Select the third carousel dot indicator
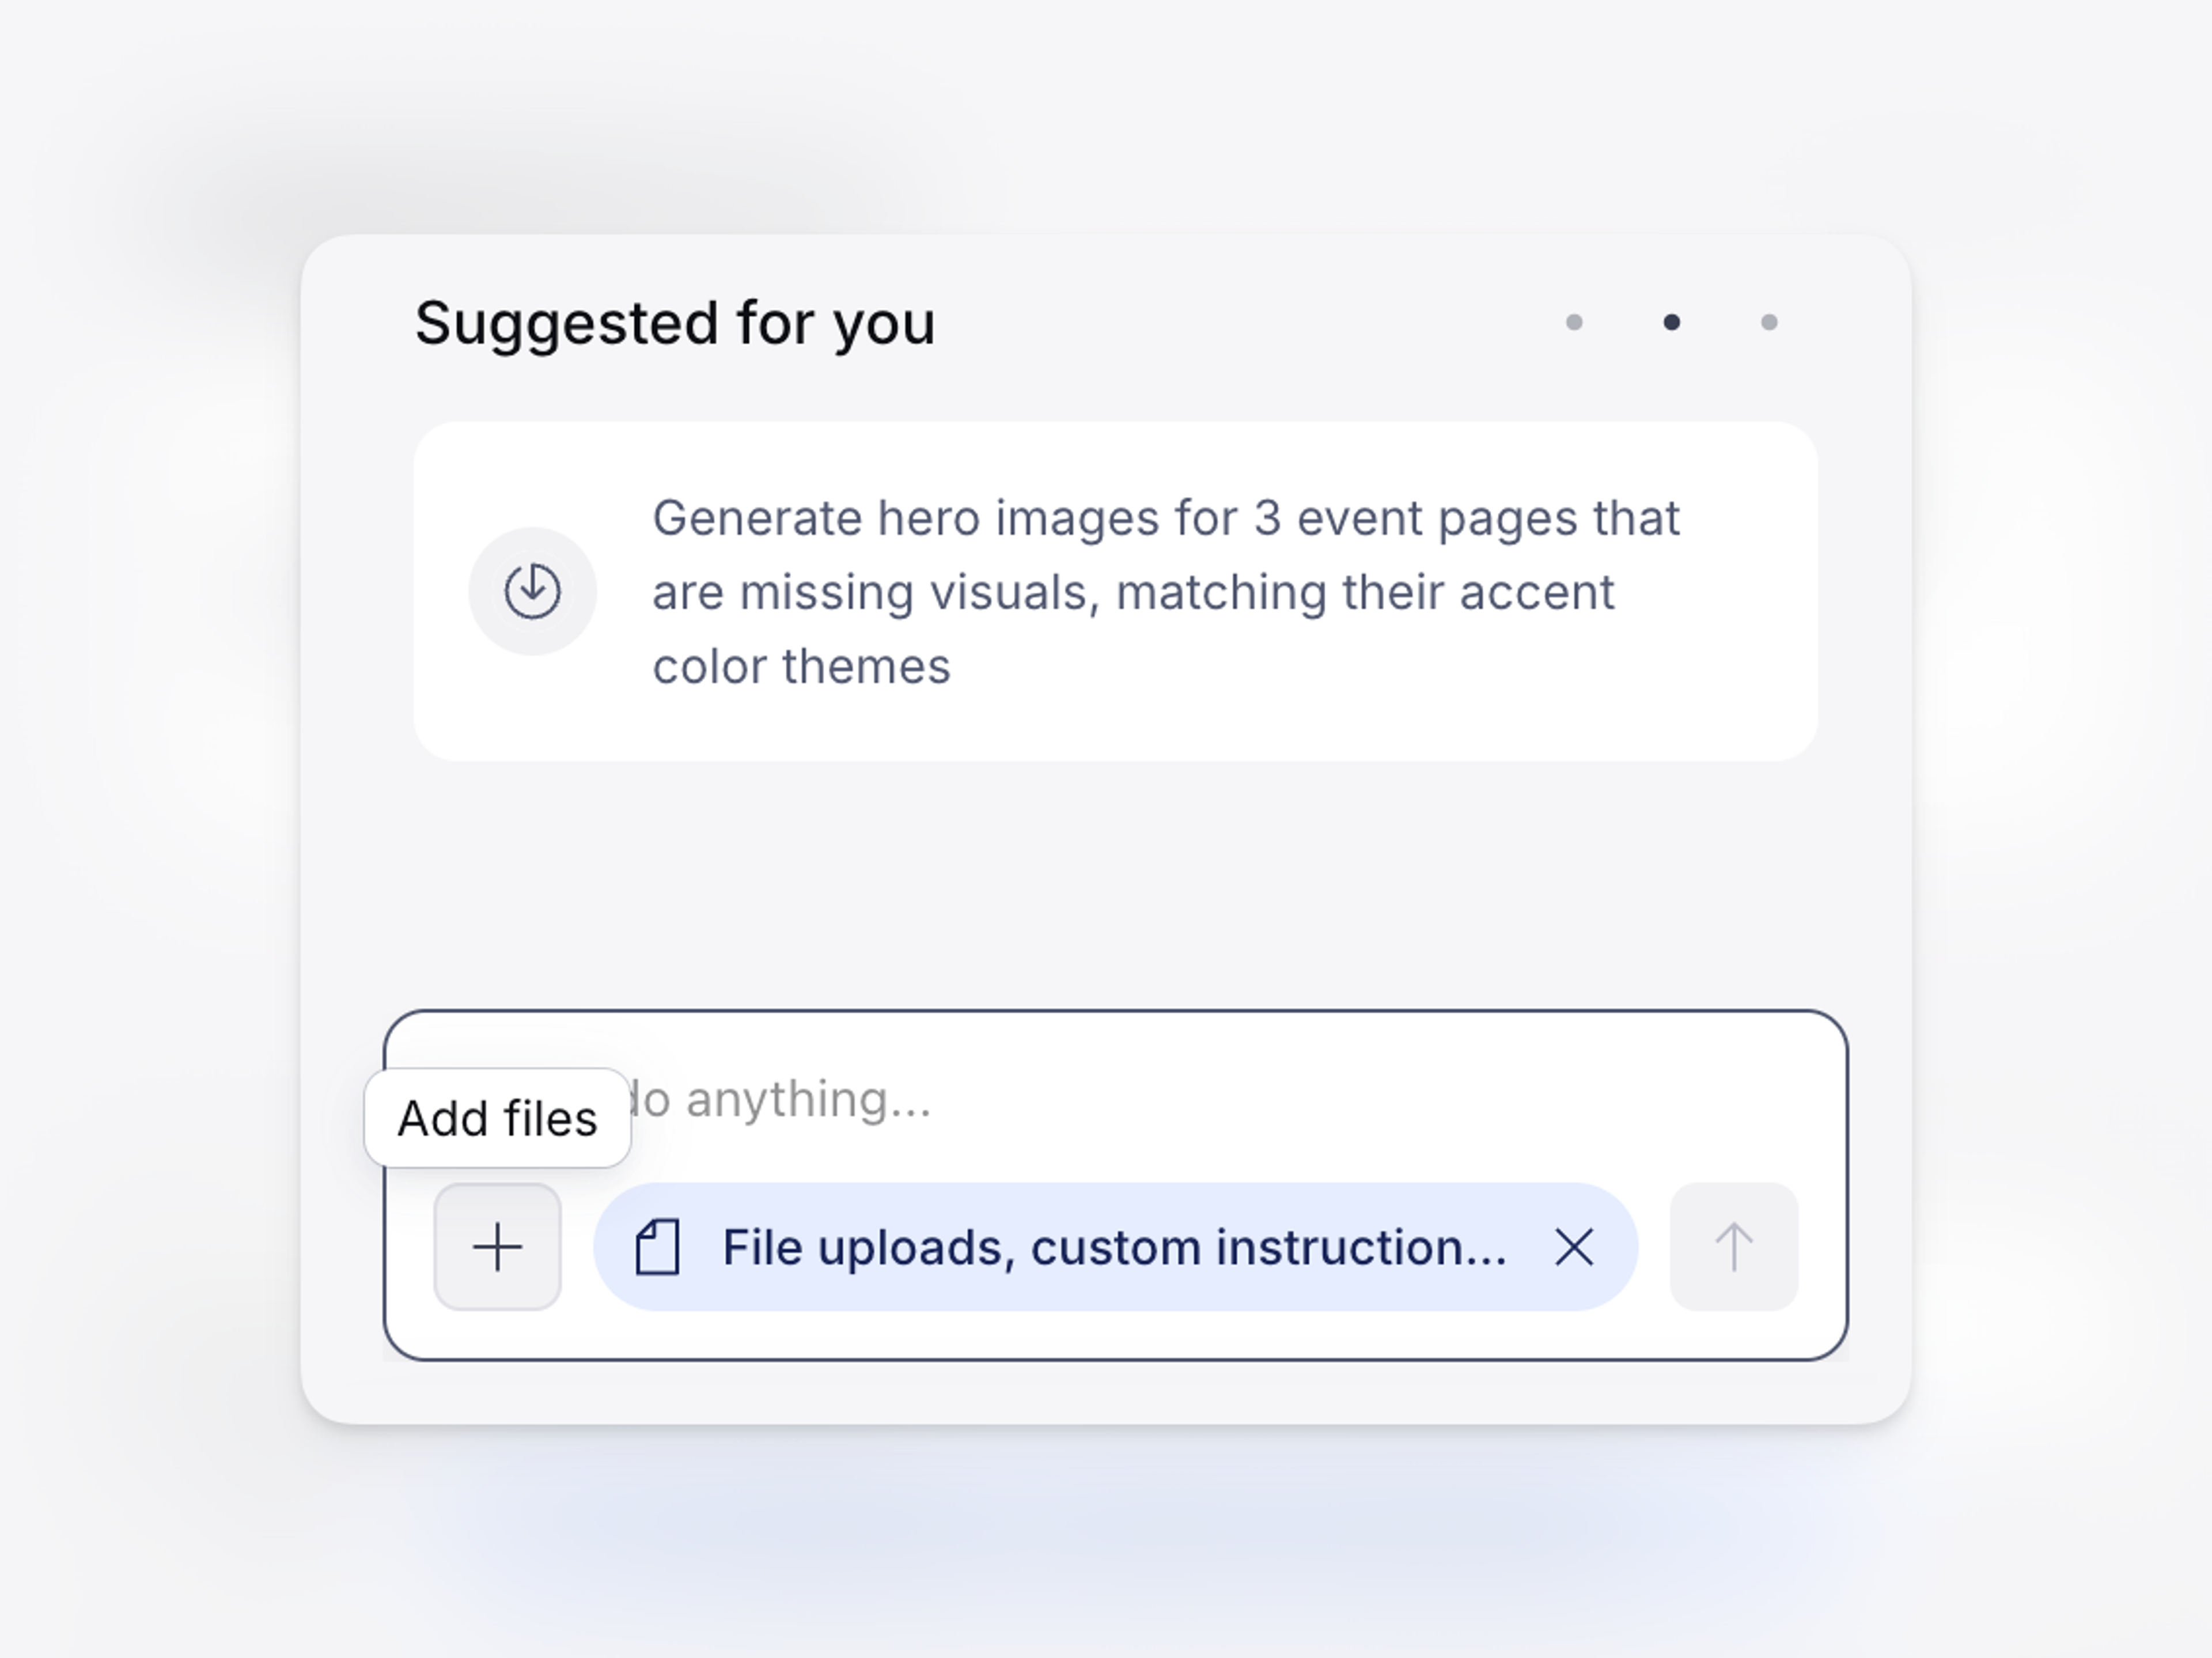2212x1658 pixels. tap(1769, 321)
